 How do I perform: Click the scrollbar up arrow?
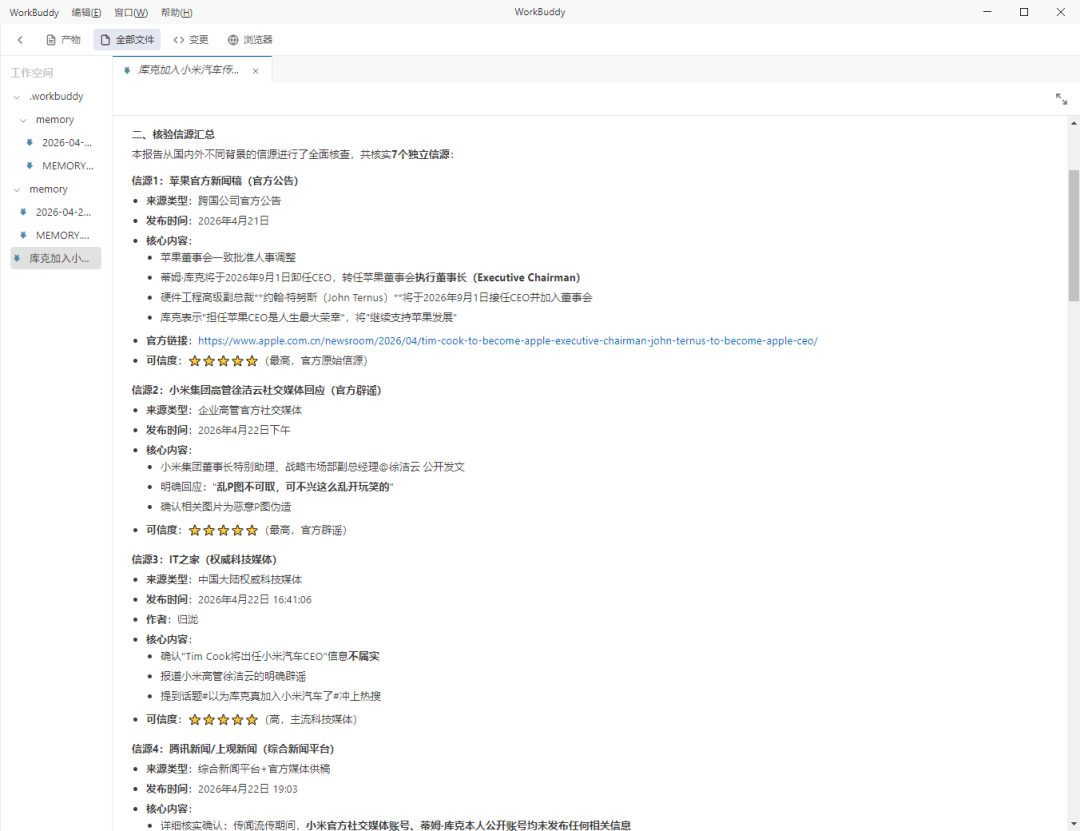pos(1074,123)
